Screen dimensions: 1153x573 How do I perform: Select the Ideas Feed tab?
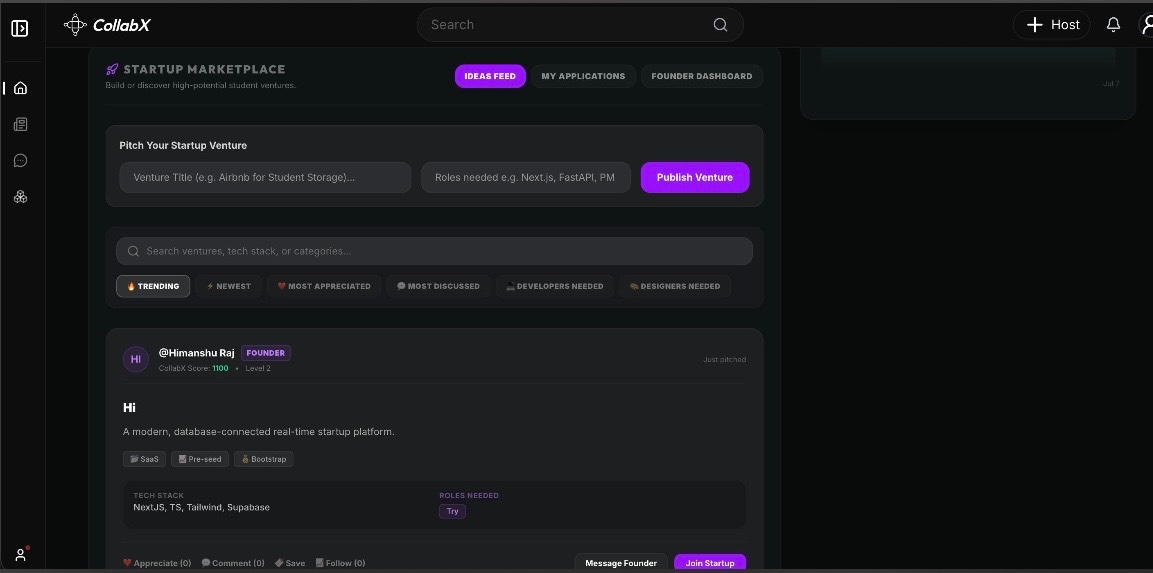(490, 76)
